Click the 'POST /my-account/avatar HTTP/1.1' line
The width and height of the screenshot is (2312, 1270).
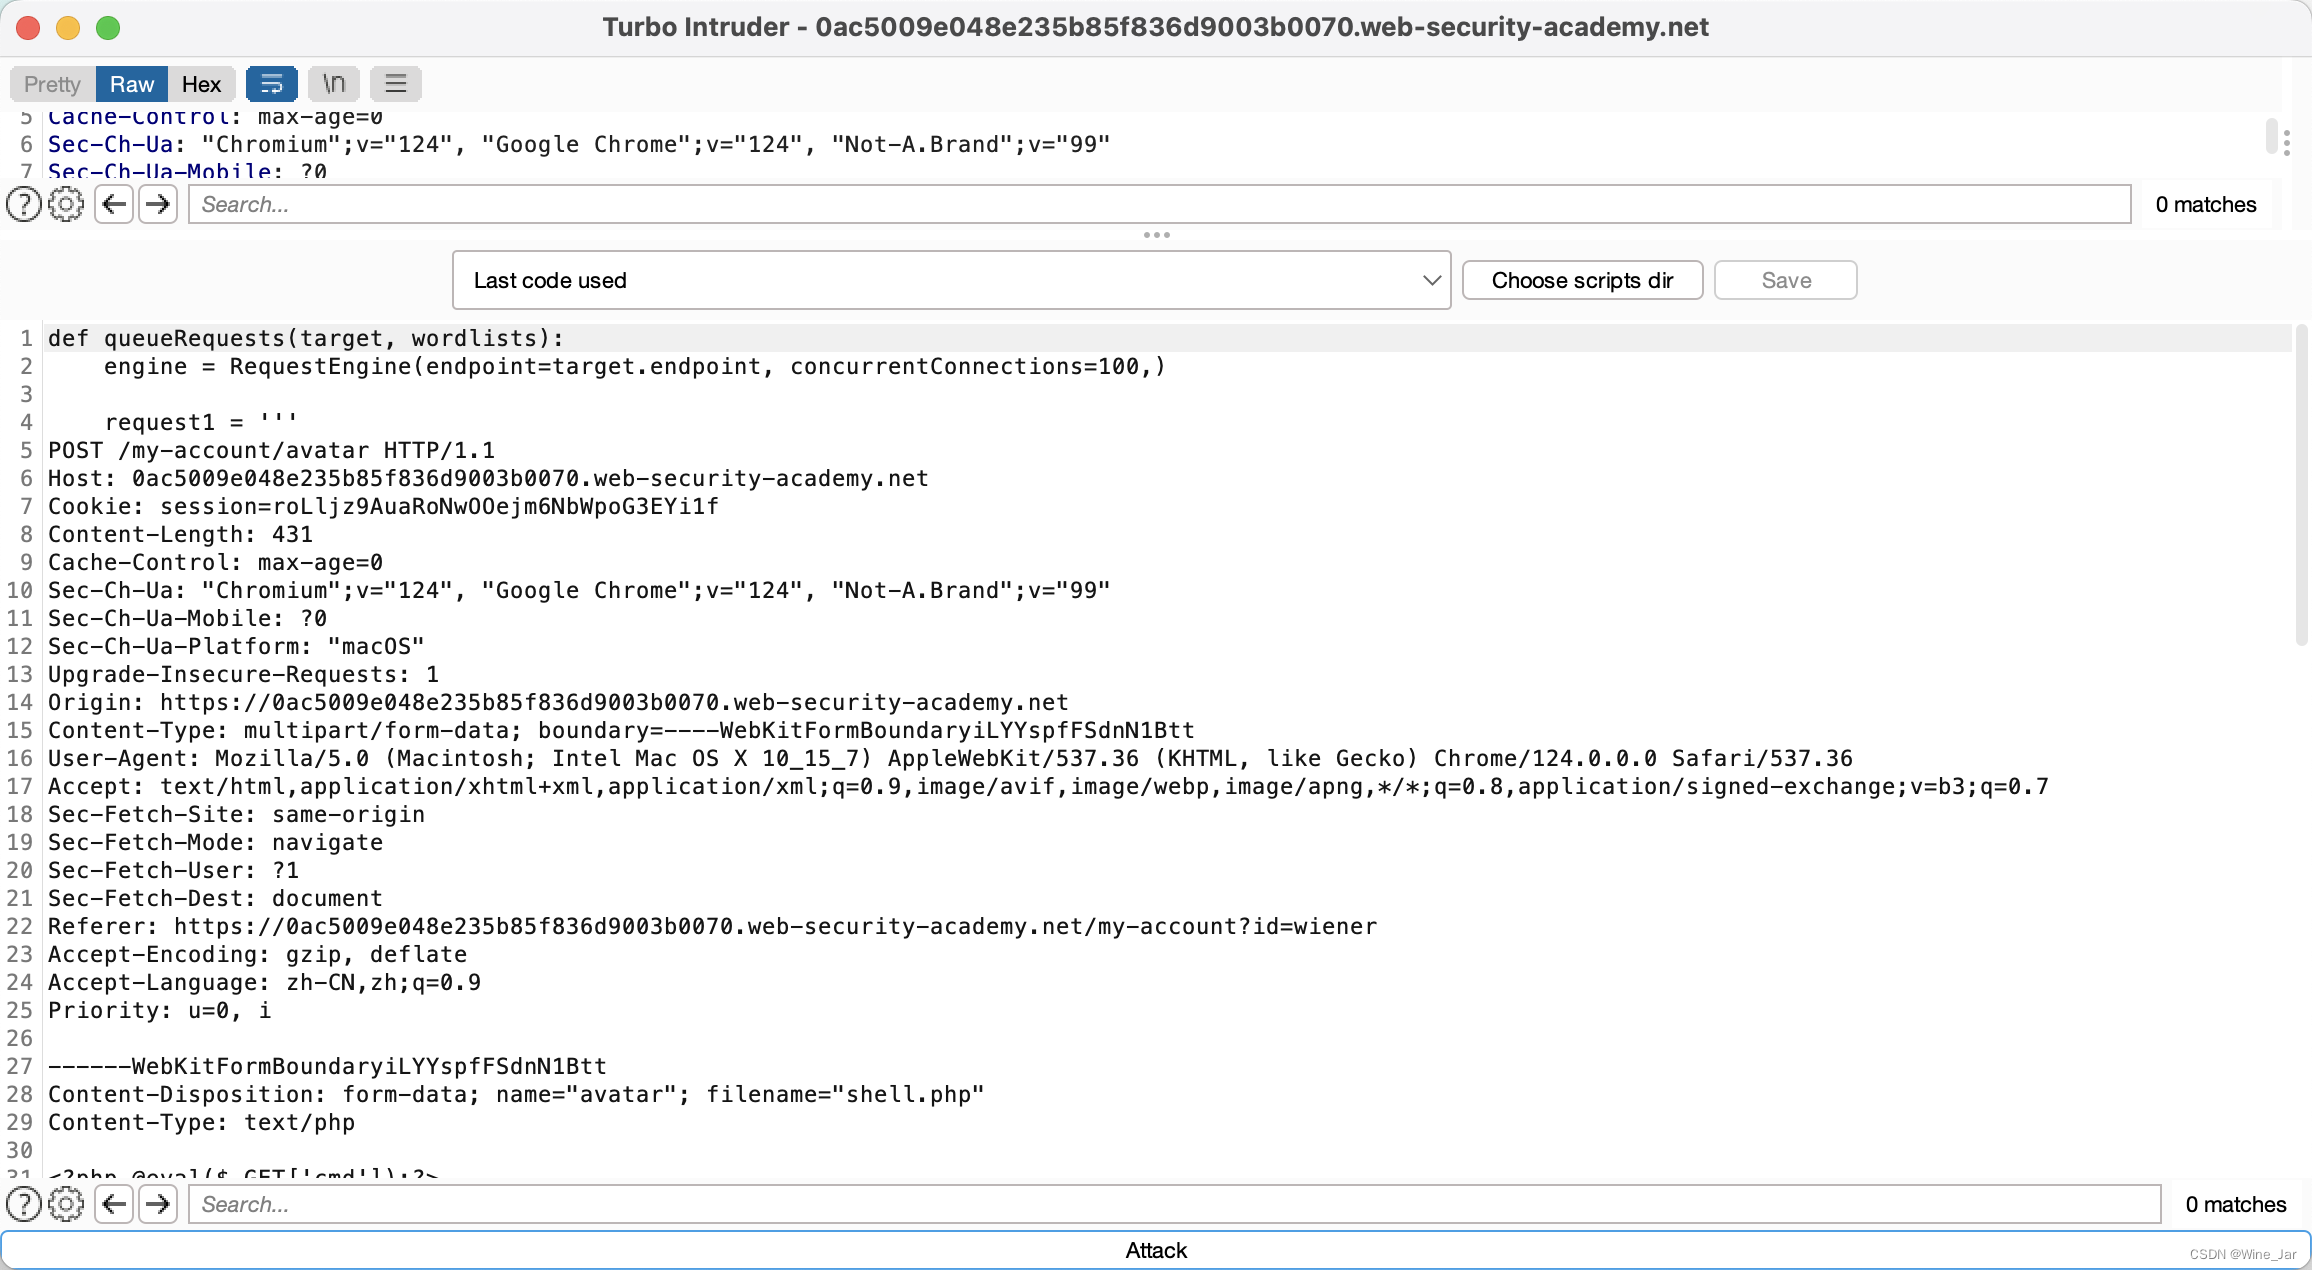271,450
